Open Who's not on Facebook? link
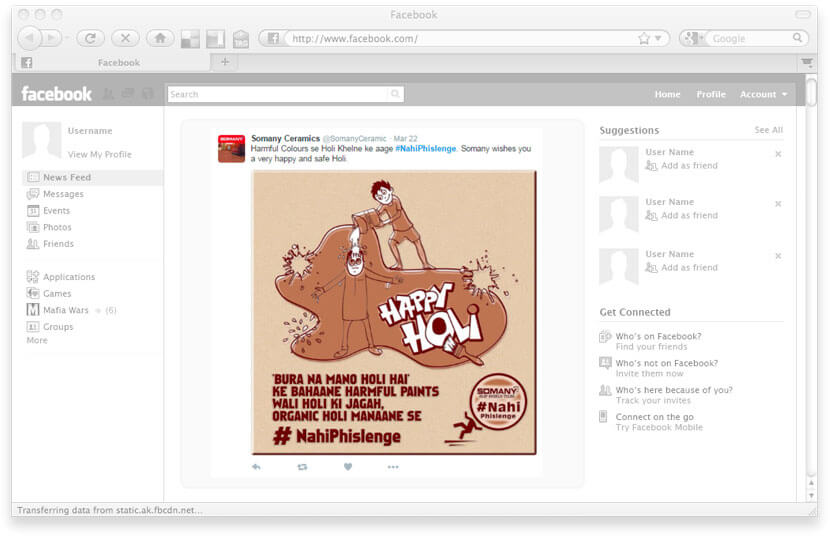Image resolution: width=837 pixels, height=536 pixels. point(666,363)
